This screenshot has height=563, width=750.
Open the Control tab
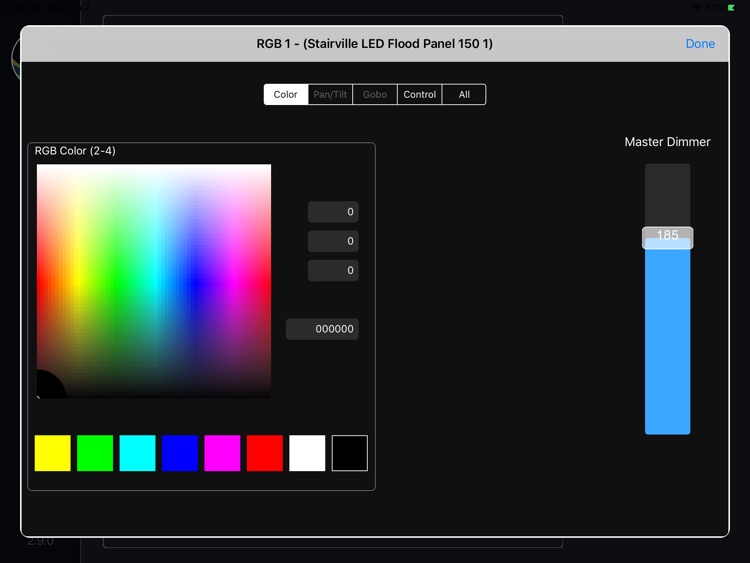[x=419, y=94]
